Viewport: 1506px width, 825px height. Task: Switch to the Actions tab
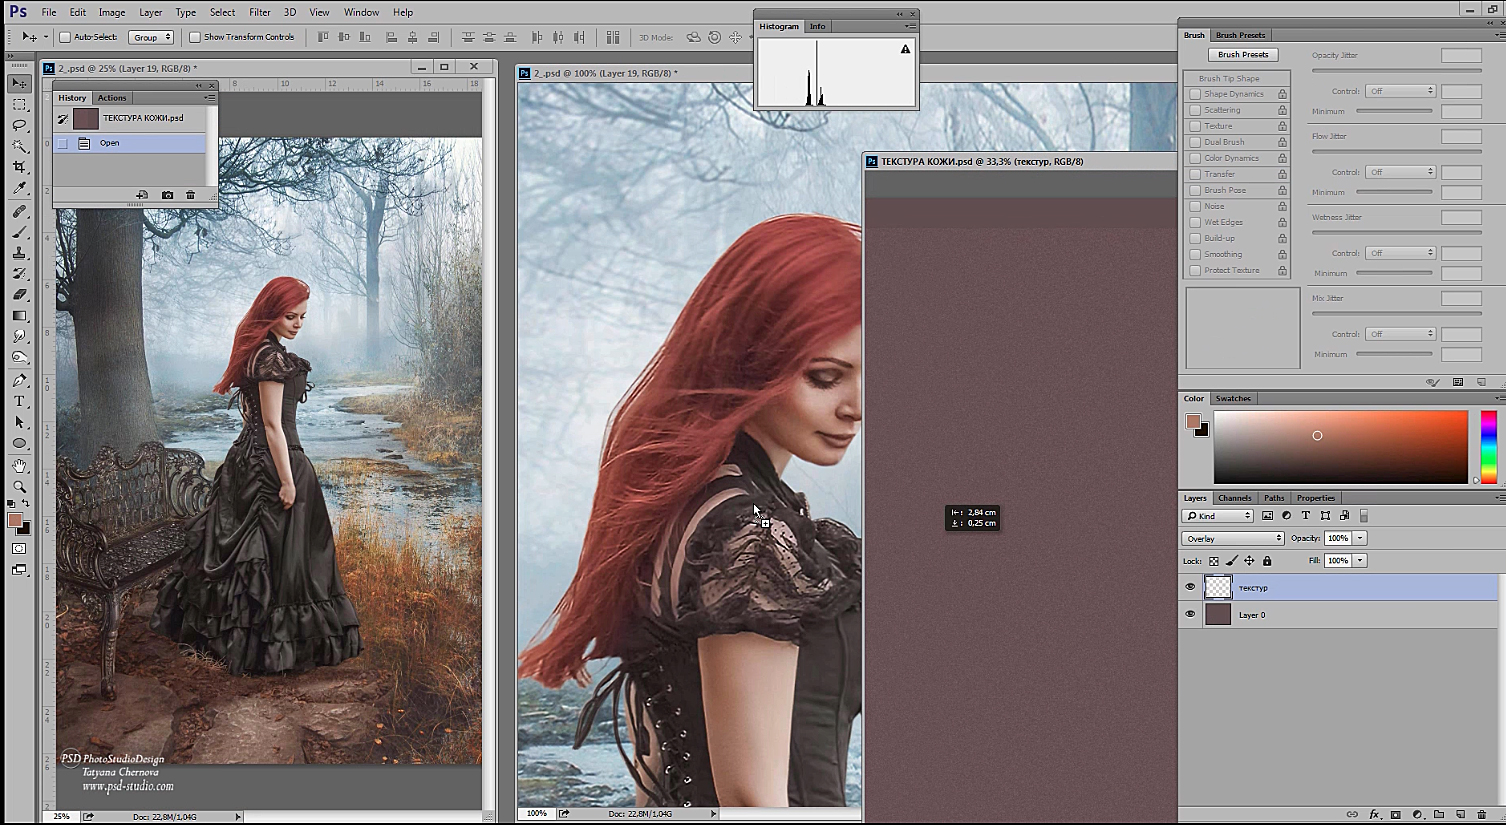(112, 98)
